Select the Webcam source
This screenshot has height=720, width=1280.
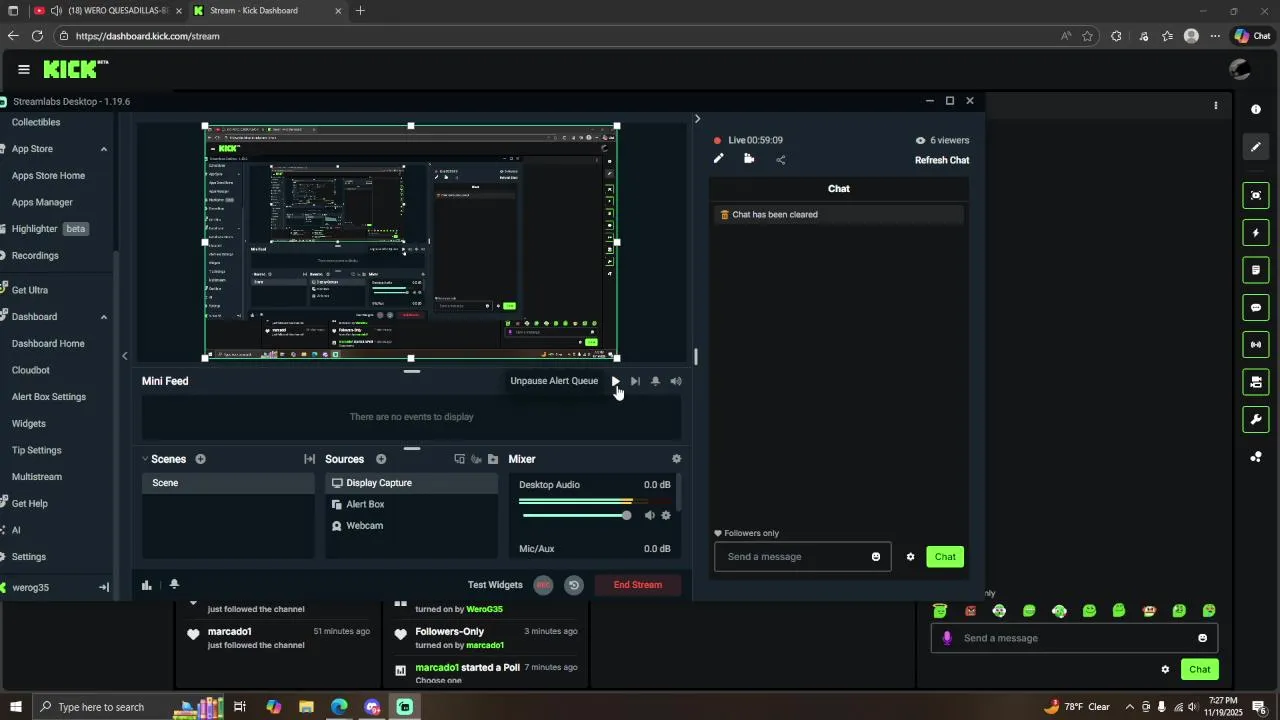pyautogui.click(x=411, y=526)
